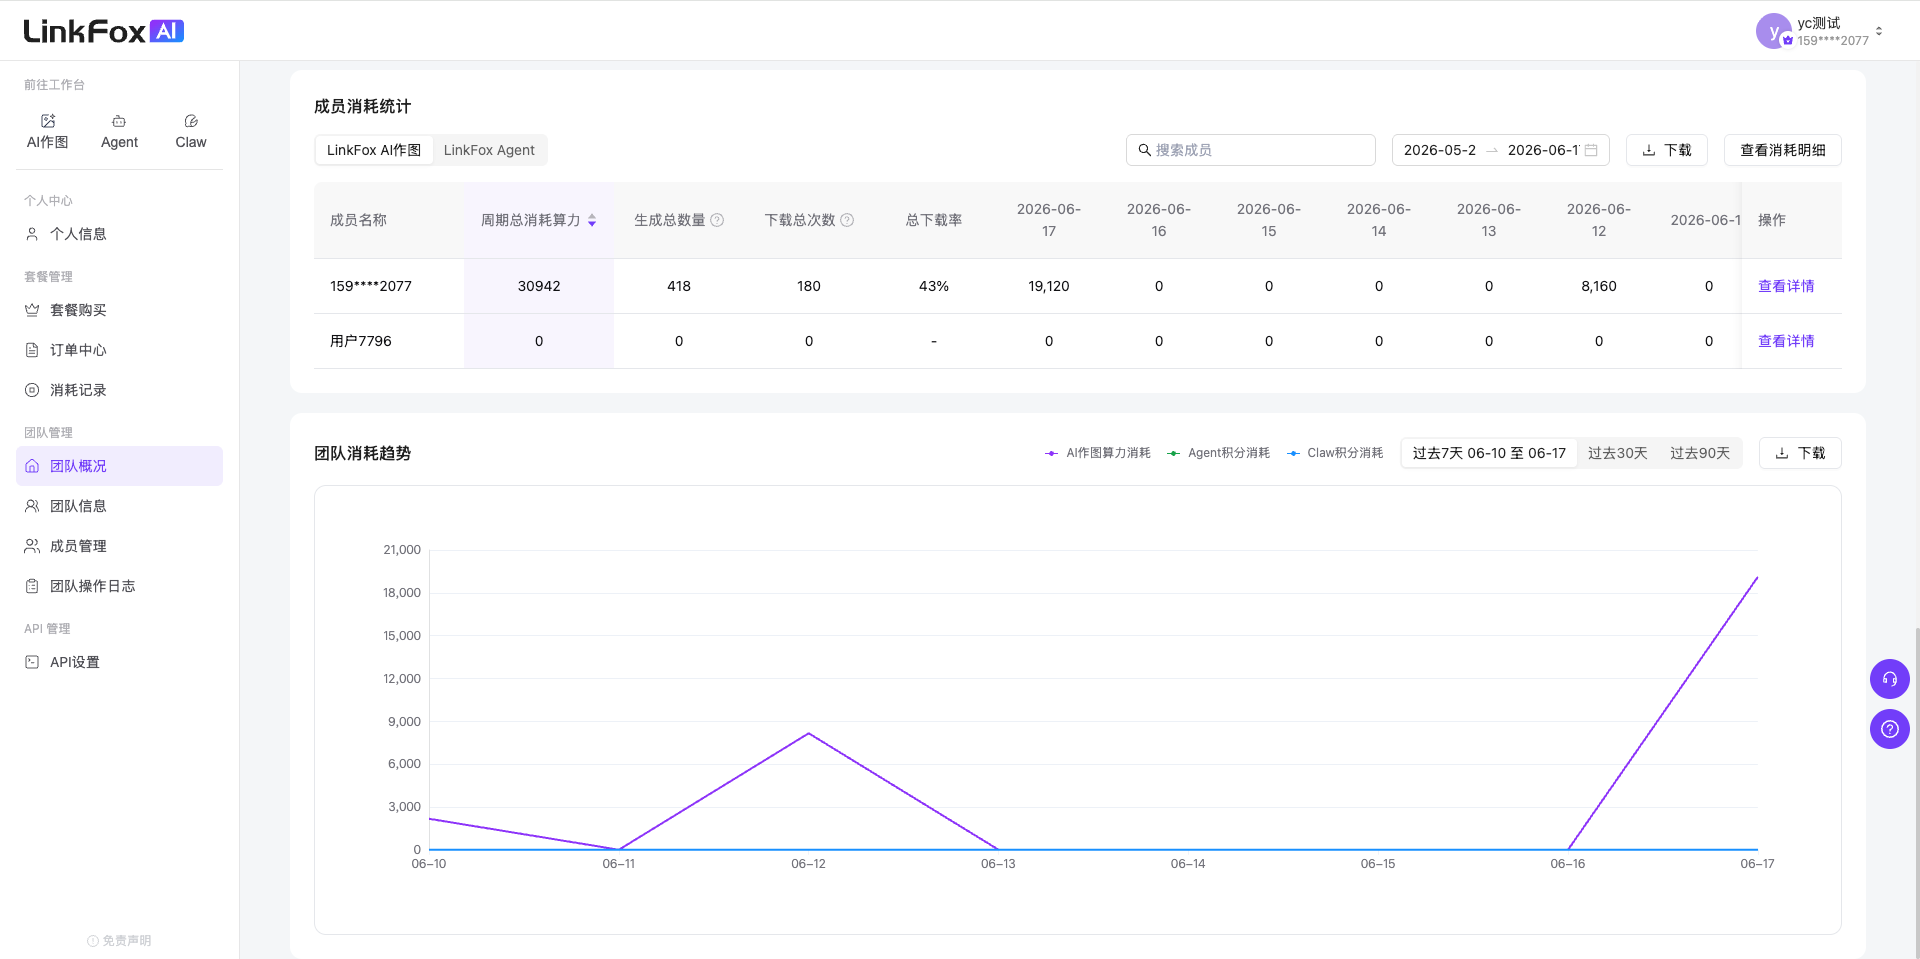The image size is (1920, 959).
Task: Expand the account switcher arrows
Action: [1879, 31]
